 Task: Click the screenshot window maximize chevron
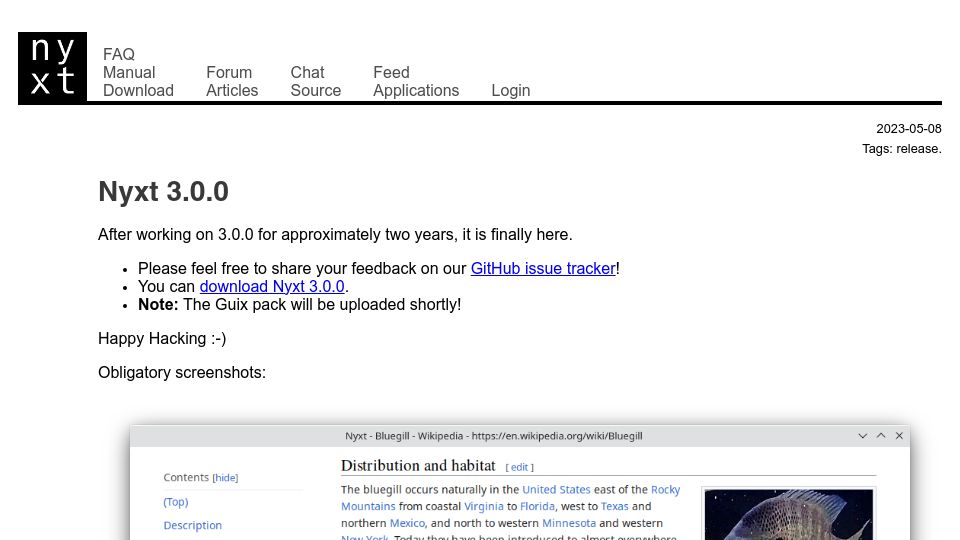881,436
